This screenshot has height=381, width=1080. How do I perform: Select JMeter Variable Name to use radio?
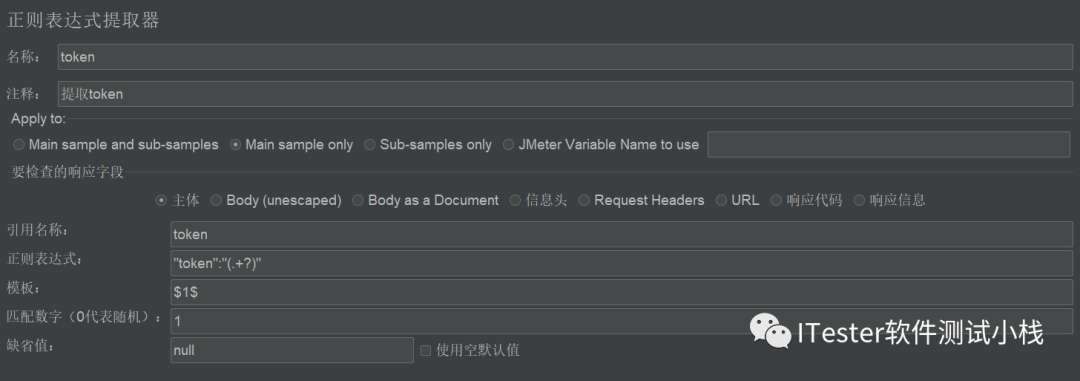point(508,145)
